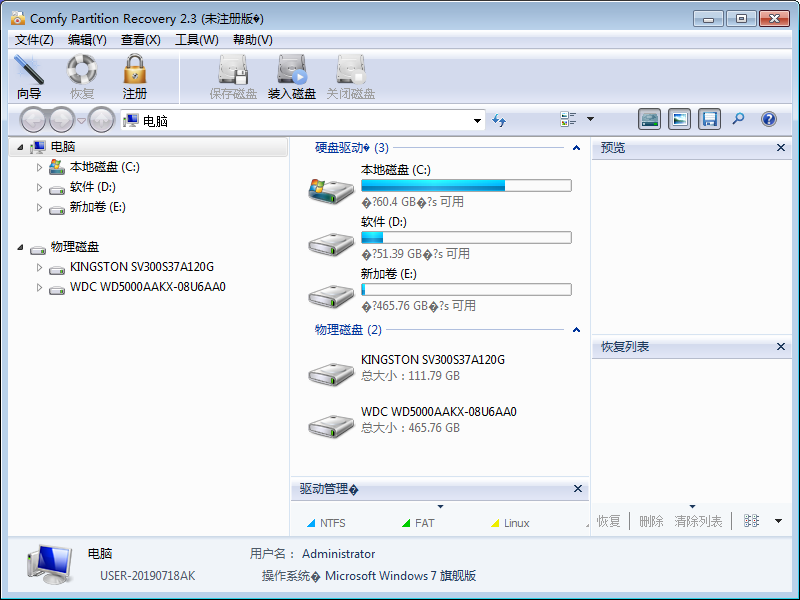Open the 编辑(Y) menu
This screenshot has height=600, width=800.
[x=87, y=40]
